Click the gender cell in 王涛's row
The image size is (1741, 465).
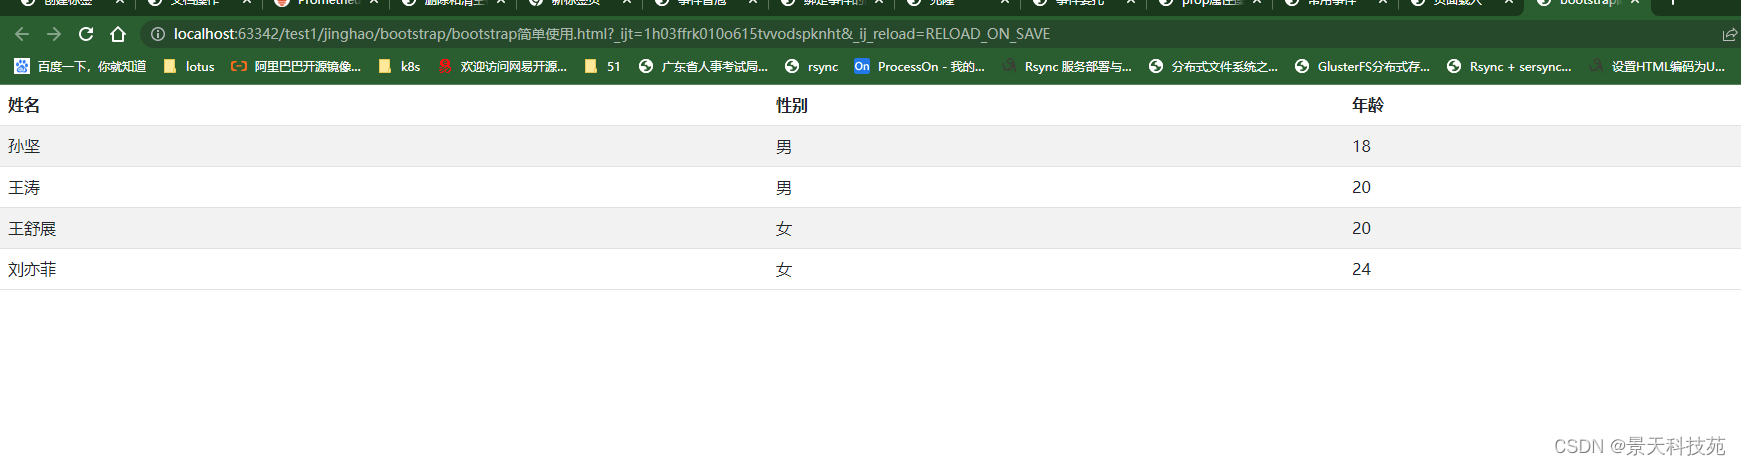(x=784, y=187)
